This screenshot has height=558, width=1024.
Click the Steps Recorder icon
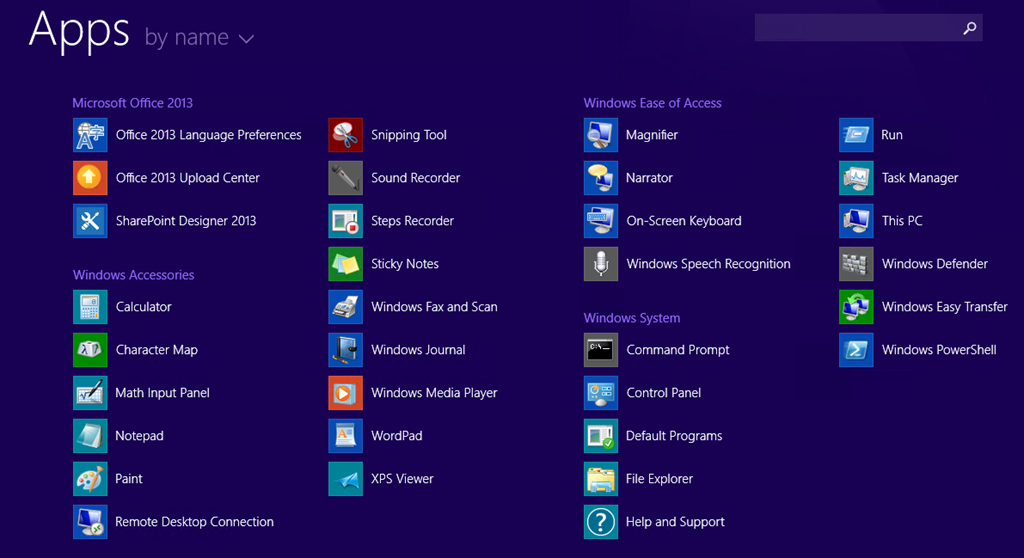pyautogui.click(x=345, y=221)
